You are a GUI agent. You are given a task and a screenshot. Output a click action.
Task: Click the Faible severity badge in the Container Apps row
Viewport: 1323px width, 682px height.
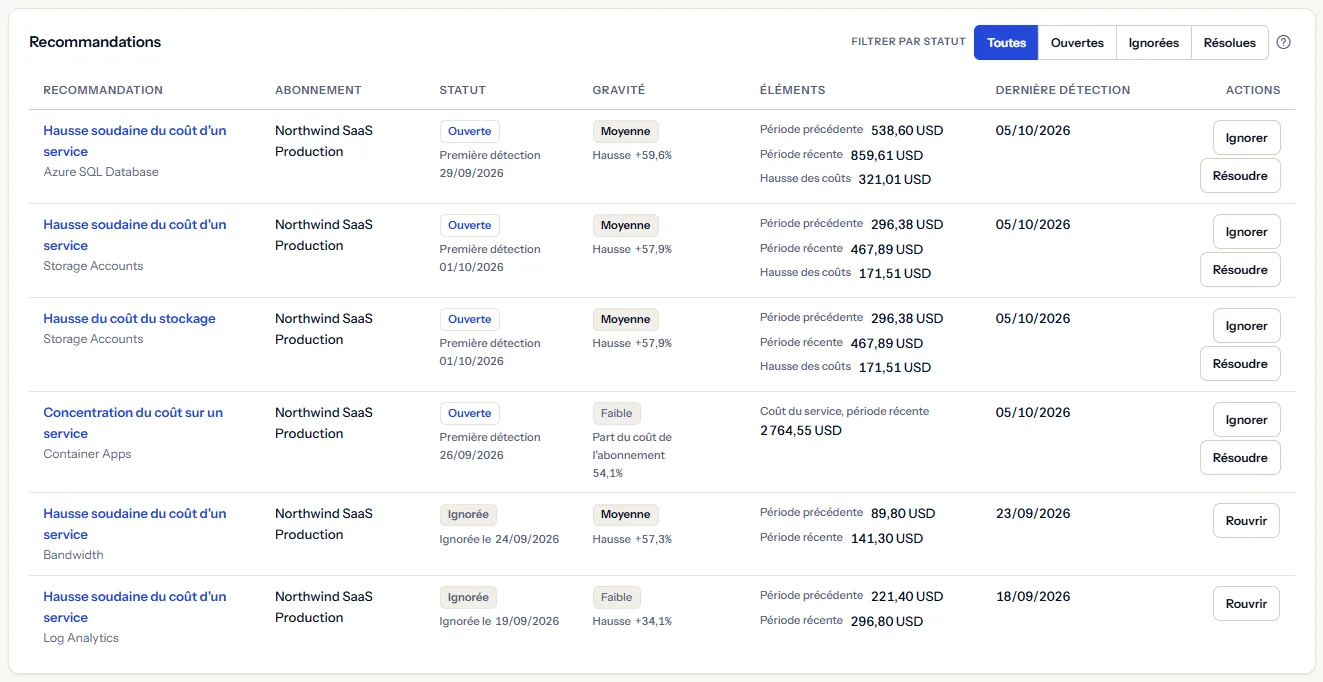[x=617, y=414]
